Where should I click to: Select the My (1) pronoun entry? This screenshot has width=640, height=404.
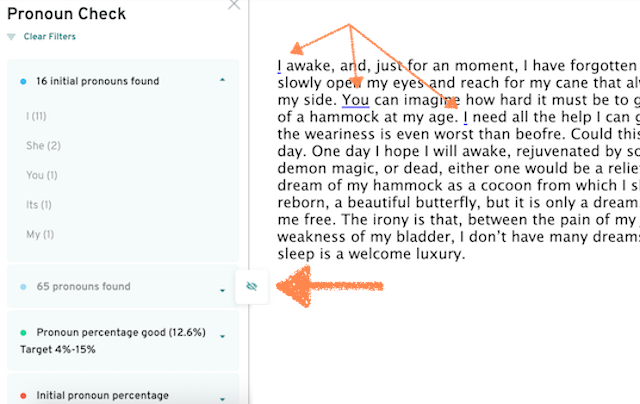(x=40, y=234)
